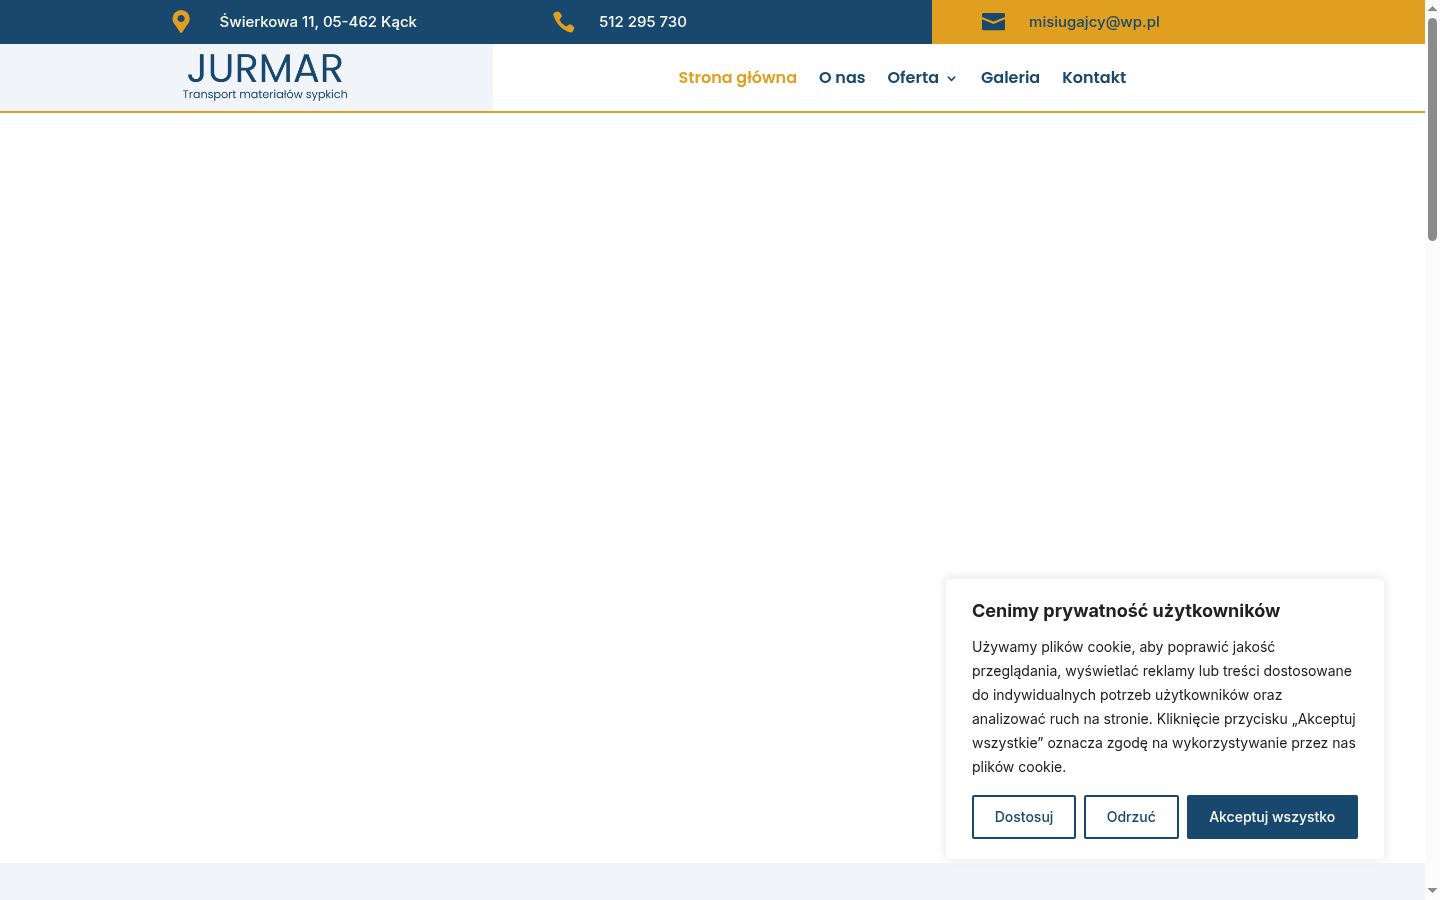
Task: Click the vertical page scrollbar thumb
Action: (x=1432, y=130)
